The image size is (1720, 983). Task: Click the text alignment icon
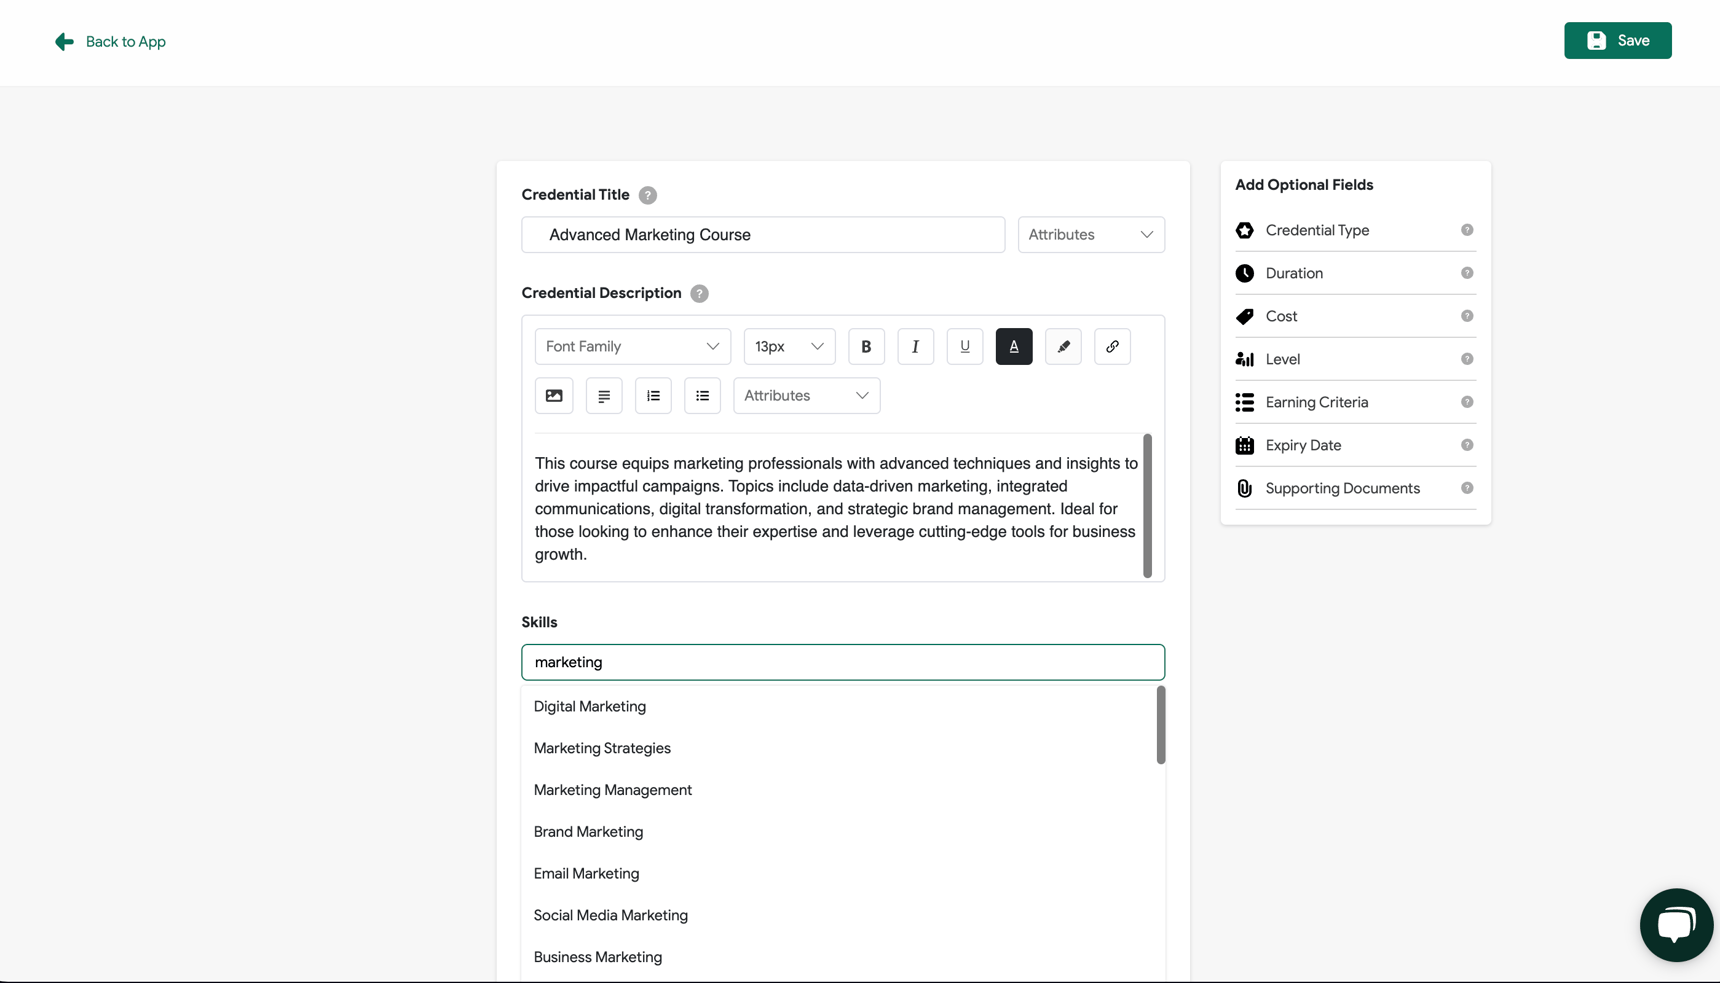click(603, 395)
